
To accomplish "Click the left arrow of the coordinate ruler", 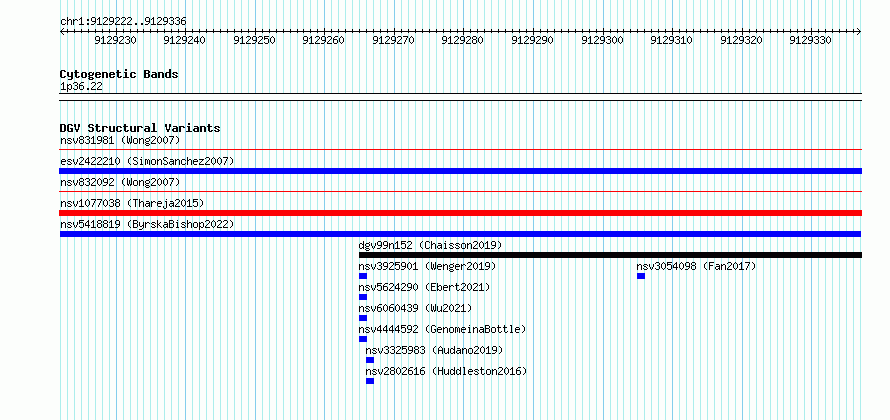I will tap(62, 31).
